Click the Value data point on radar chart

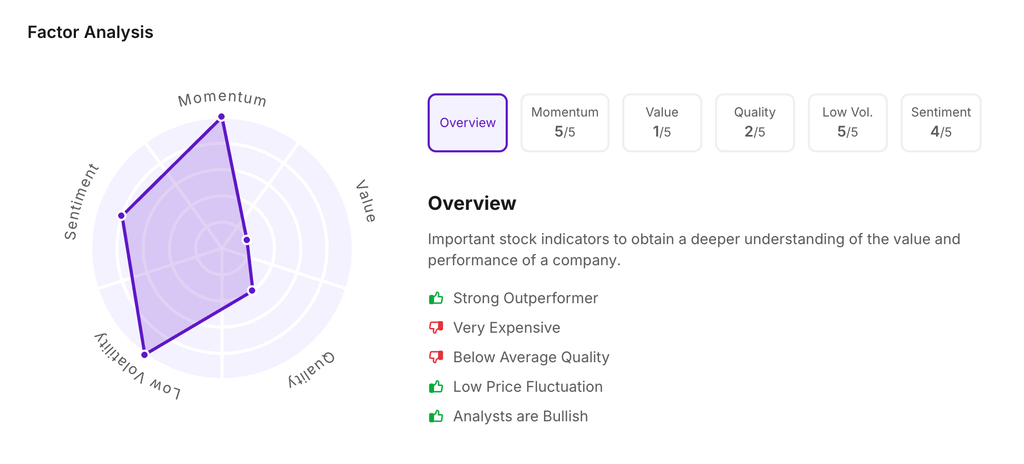click(x=246, y=240)
